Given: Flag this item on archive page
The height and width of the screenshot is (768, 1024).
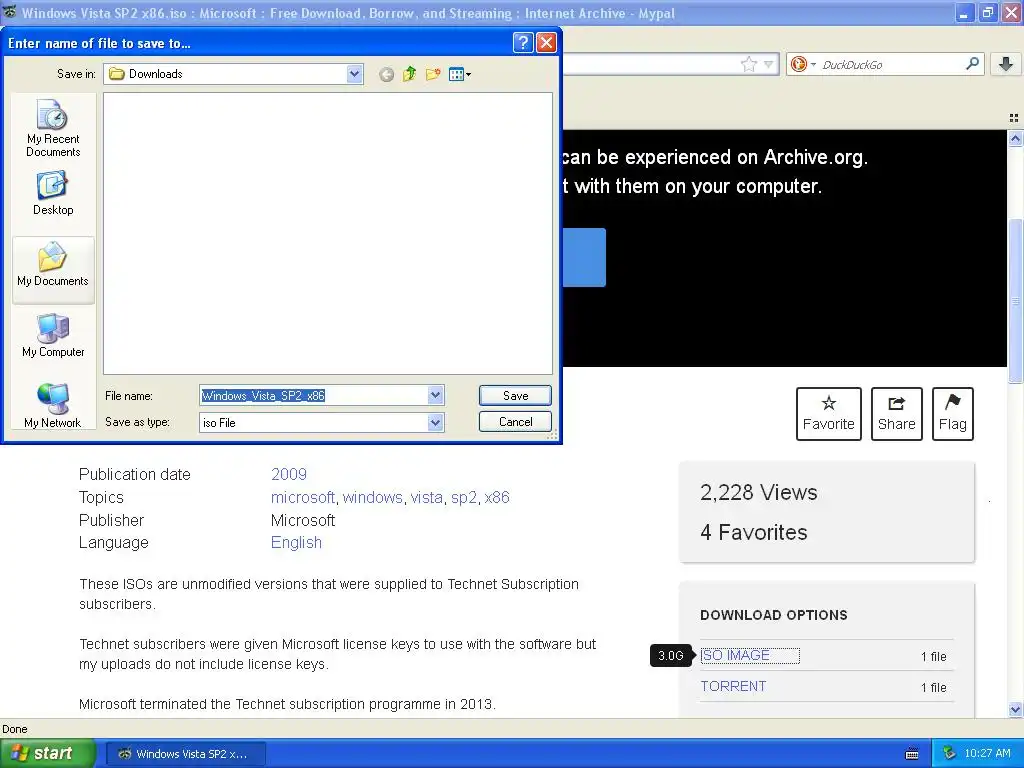Looking at the screenshot, I should click(953, 414).
